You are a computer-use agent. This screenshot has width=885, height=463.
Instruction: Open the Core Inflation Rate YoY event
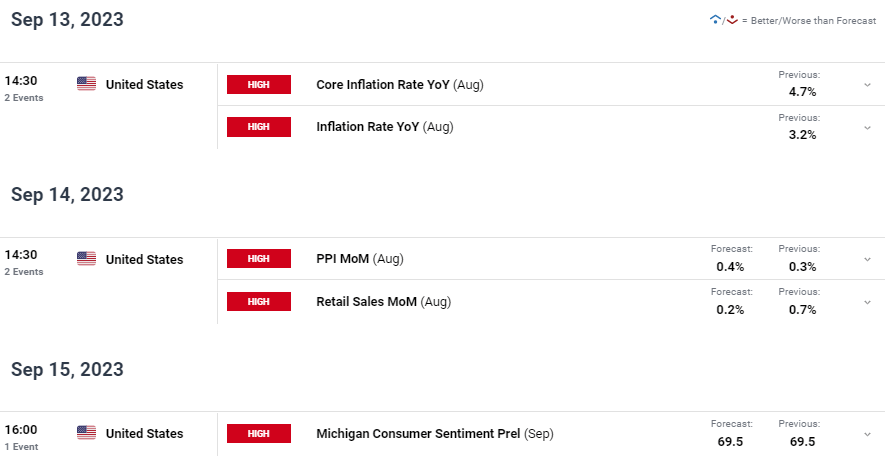point(383,84)
